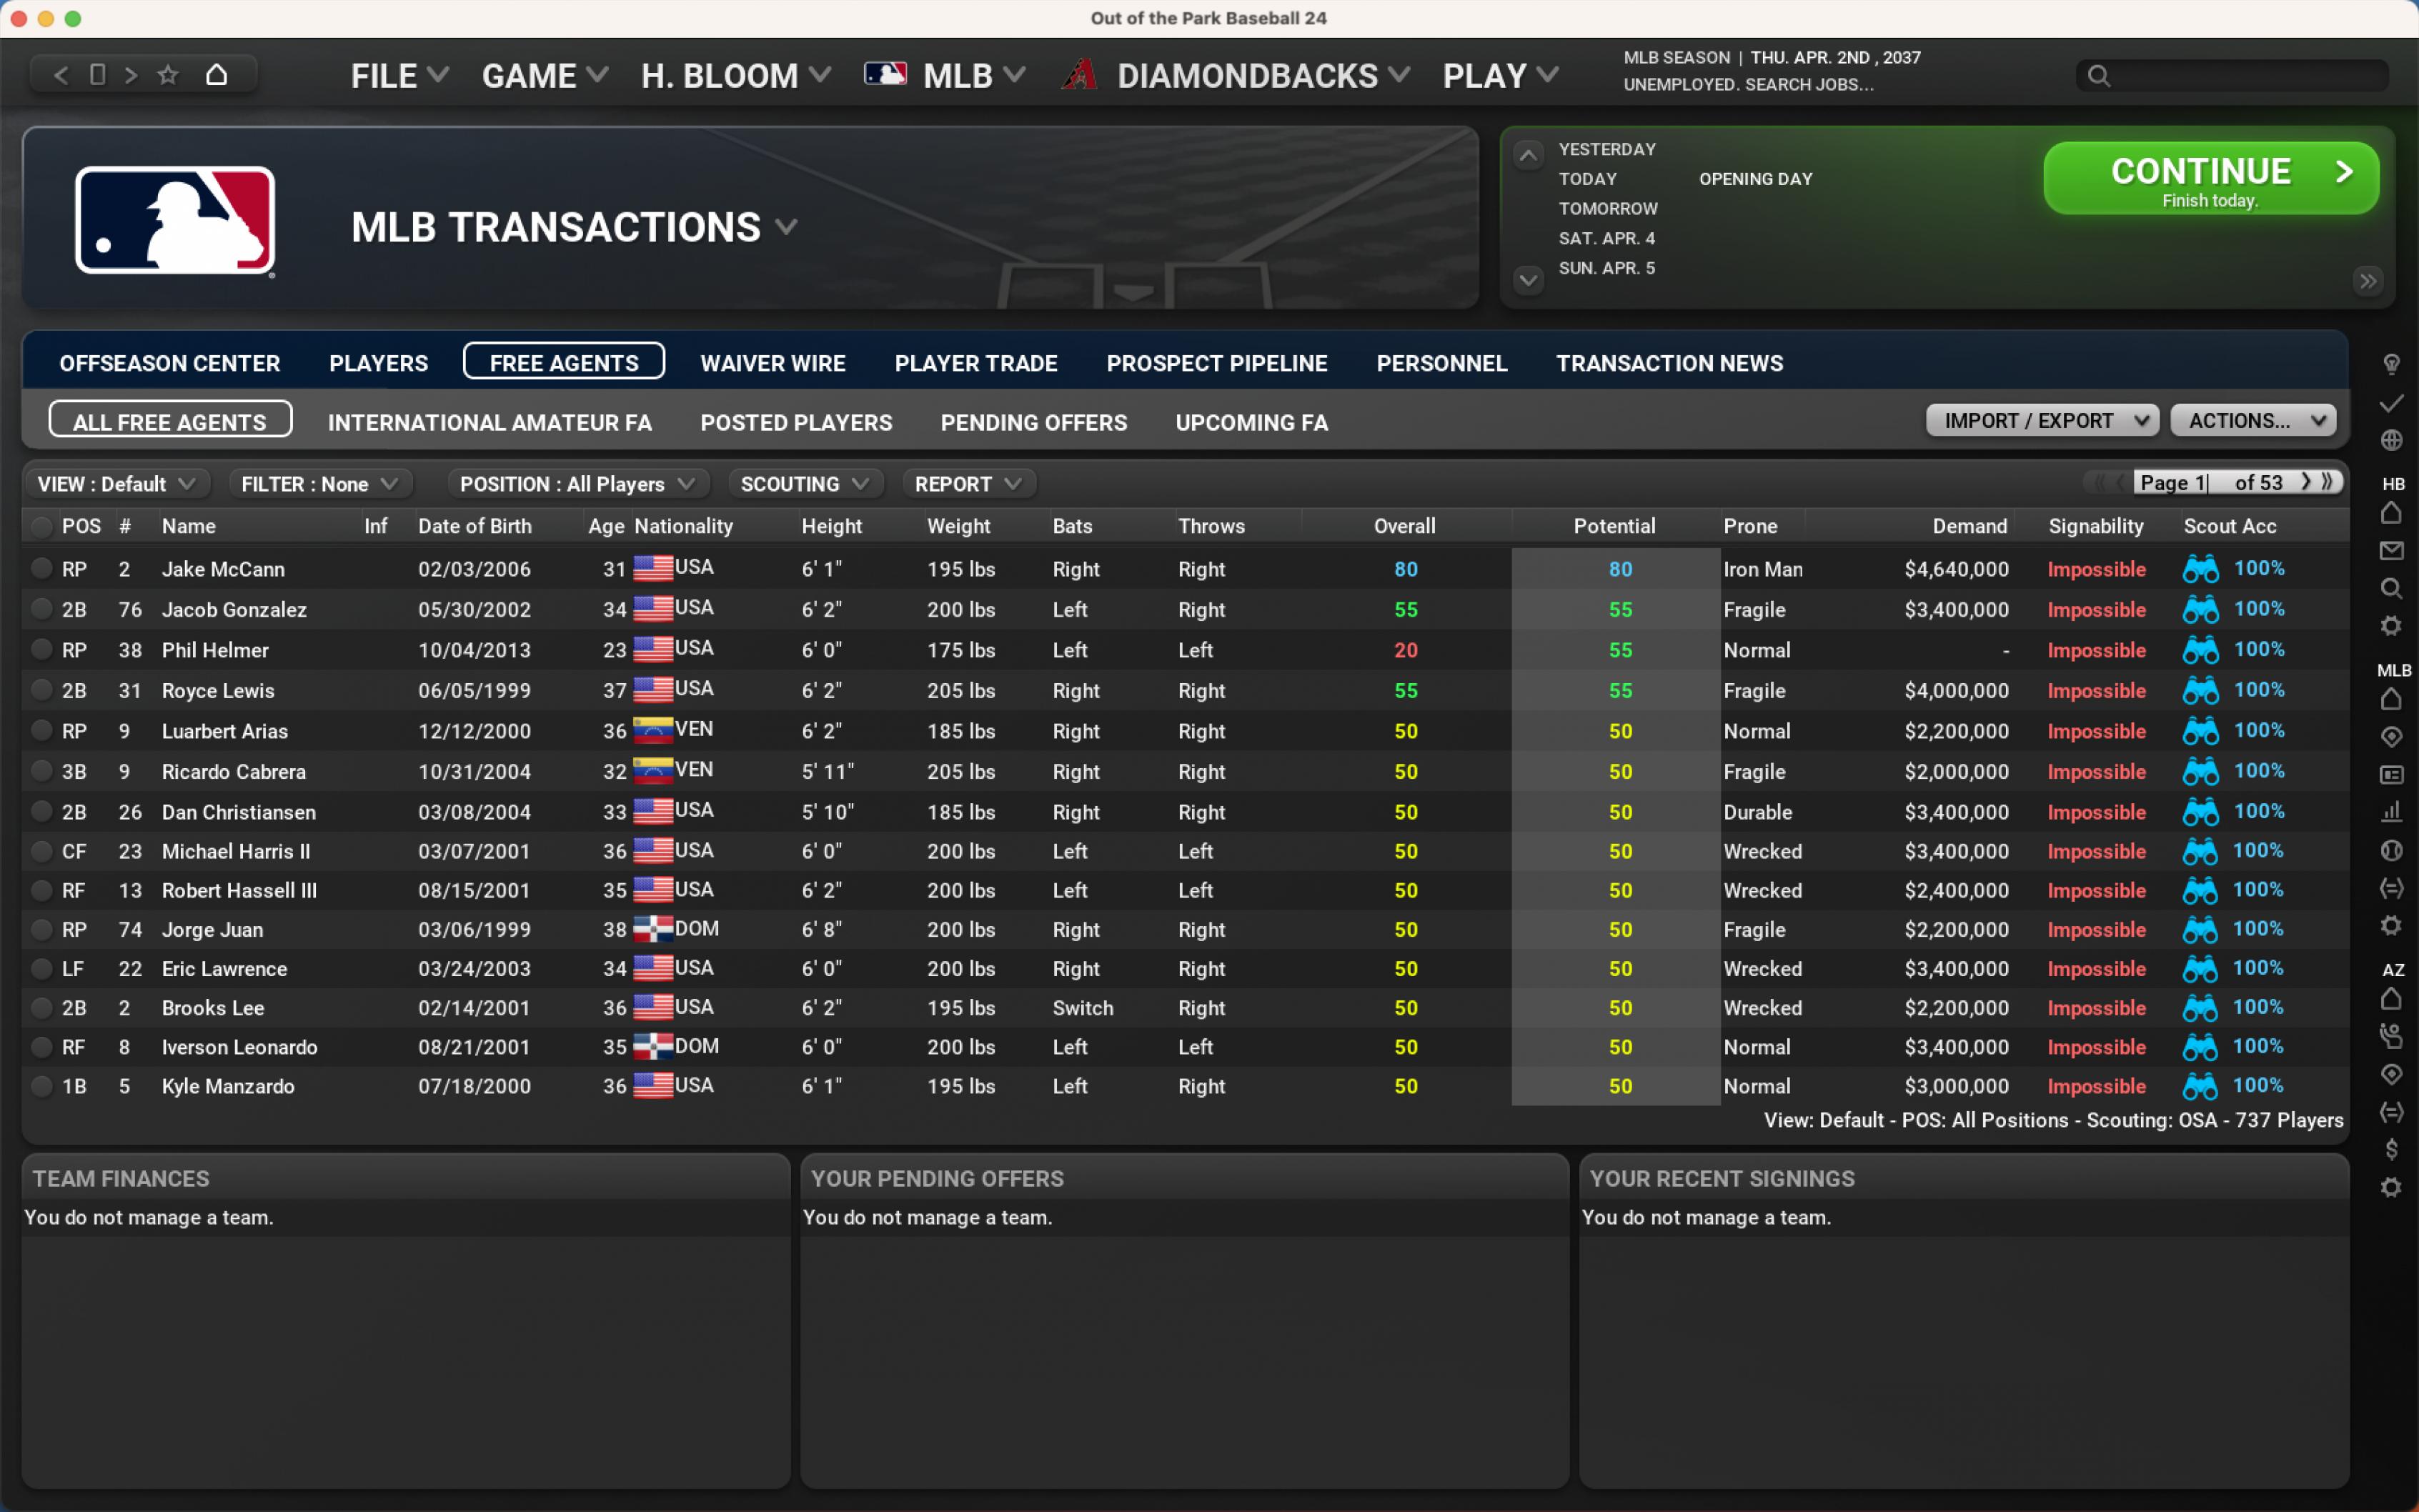Go to next page of free agents
This screenshot has height=1512, width=2419.
tap(2306, 482)
